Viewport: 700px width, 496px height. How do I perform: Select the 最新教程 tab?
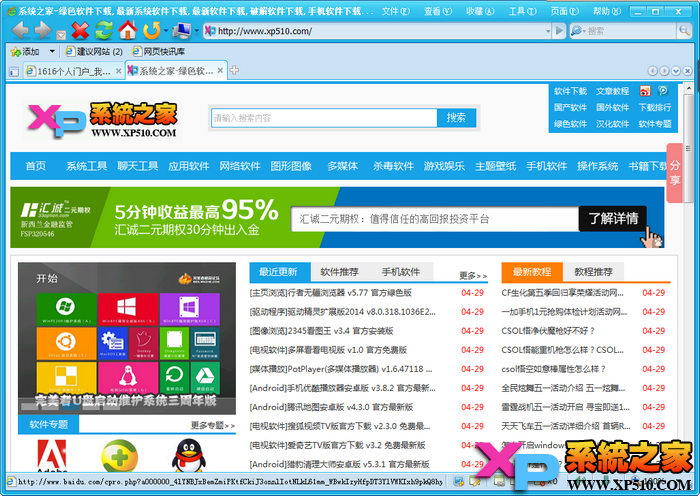[x=532, y=272]
